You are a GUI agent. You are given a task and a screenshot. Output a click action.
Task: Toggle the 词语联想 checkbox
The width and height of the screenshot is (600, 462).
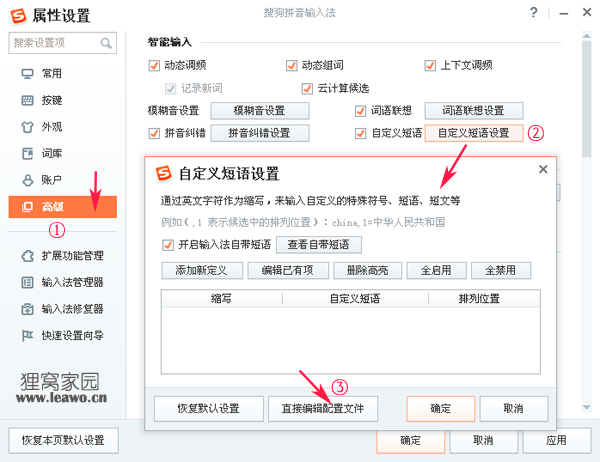(360, 111)
